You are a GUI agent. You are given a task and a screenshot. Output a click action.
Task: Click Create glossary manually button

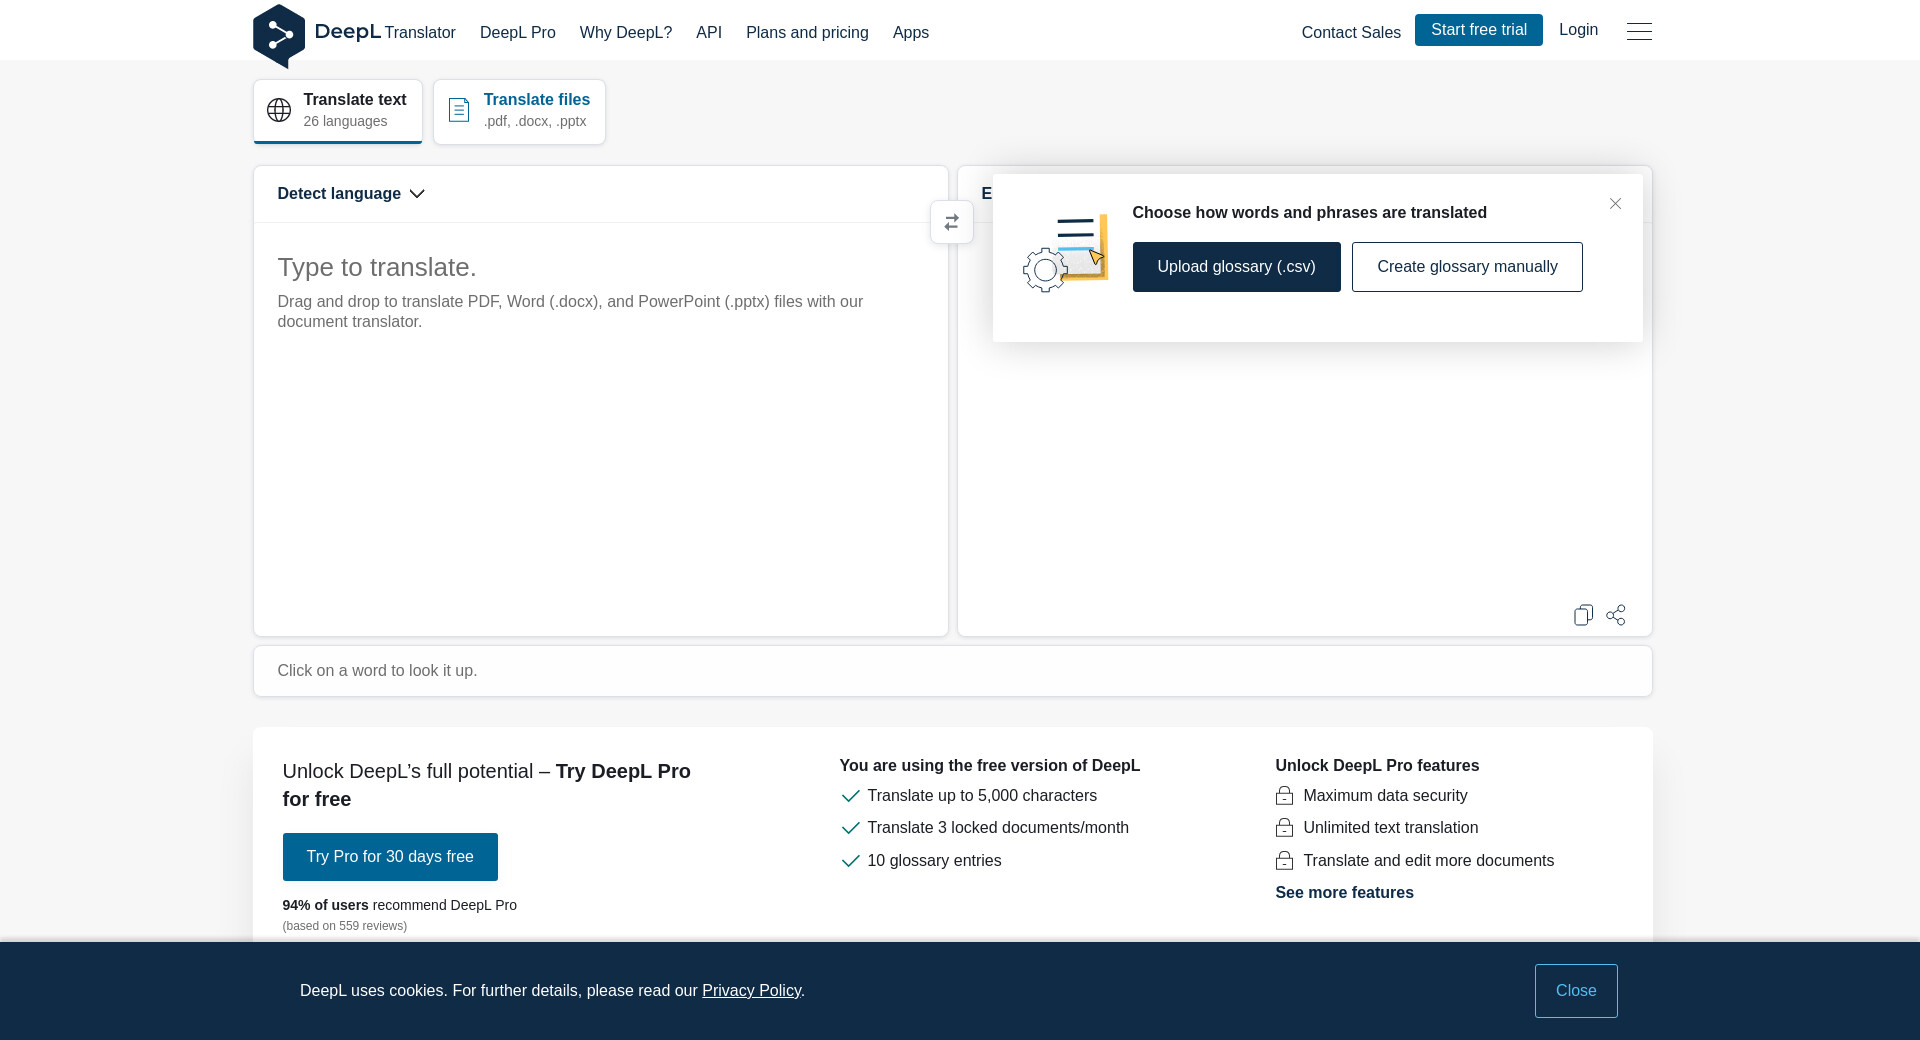(1466, 267)
